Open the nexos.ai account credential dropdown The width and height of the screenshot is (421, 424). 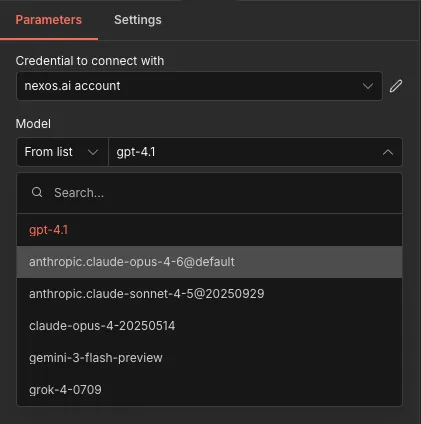click(199, 86)
